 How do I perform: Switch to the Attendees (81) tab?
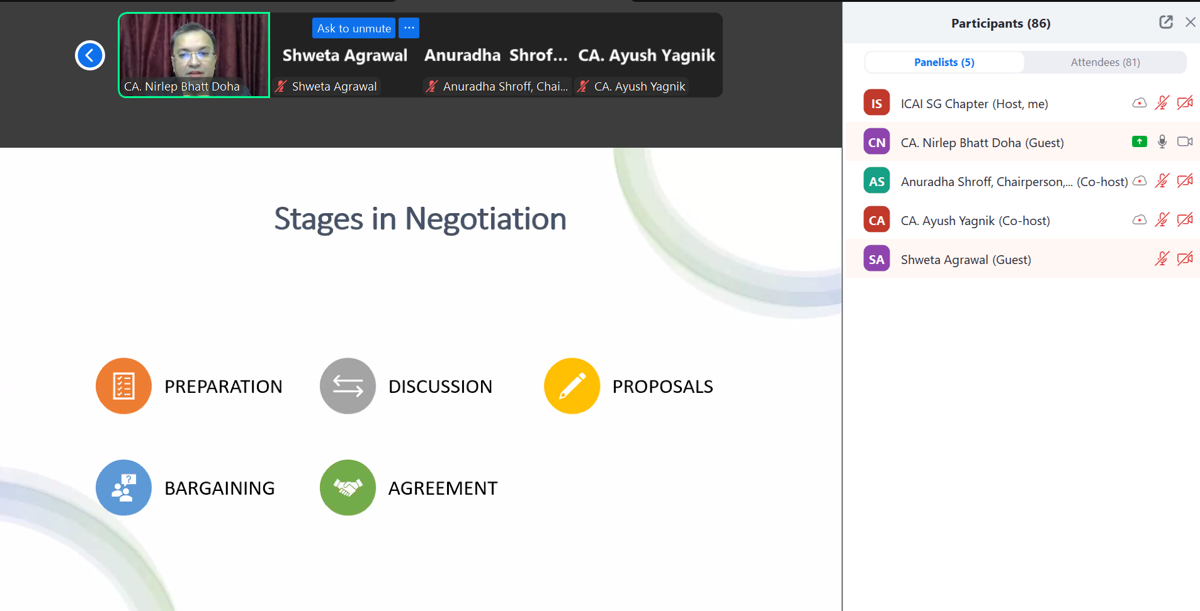1105,62
